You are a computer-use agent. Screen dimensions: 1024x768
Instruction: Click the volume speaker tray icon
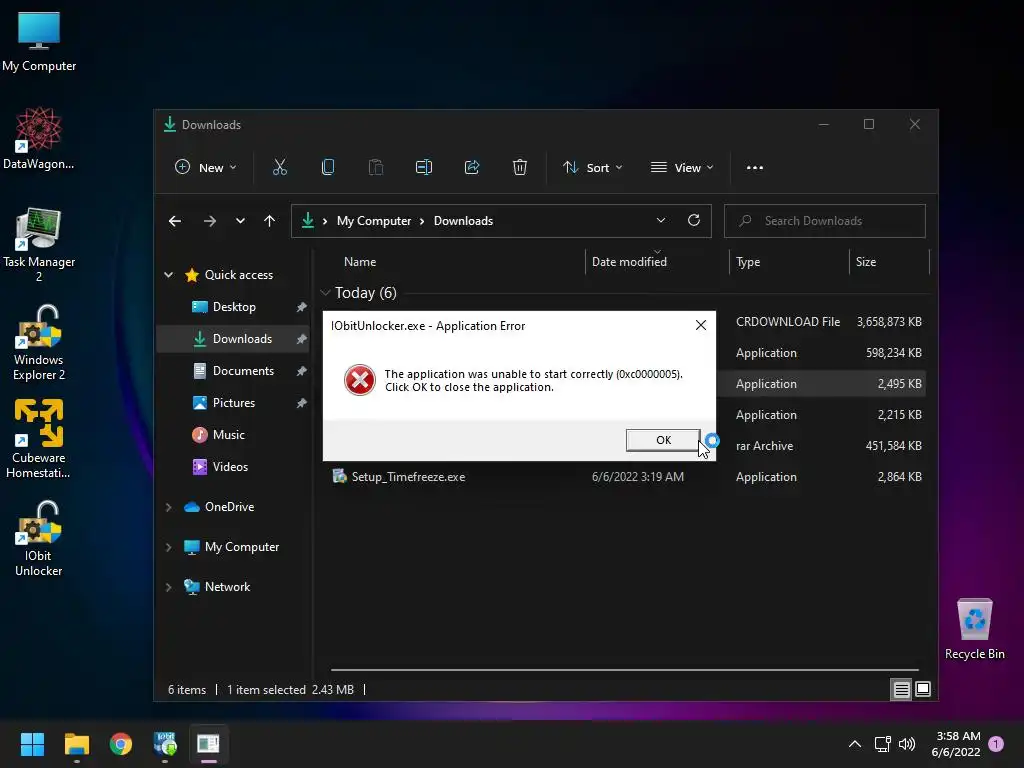[907, 744]
